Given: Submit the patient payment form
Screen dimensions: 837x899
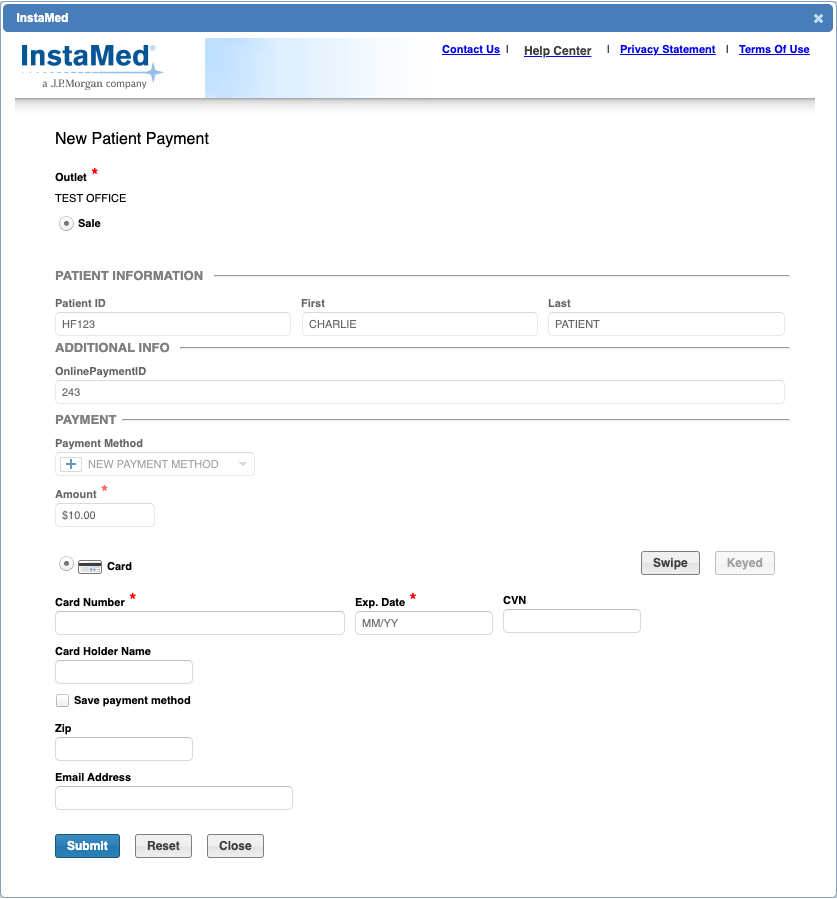Looking at the screenshot, I should (87, 845).
